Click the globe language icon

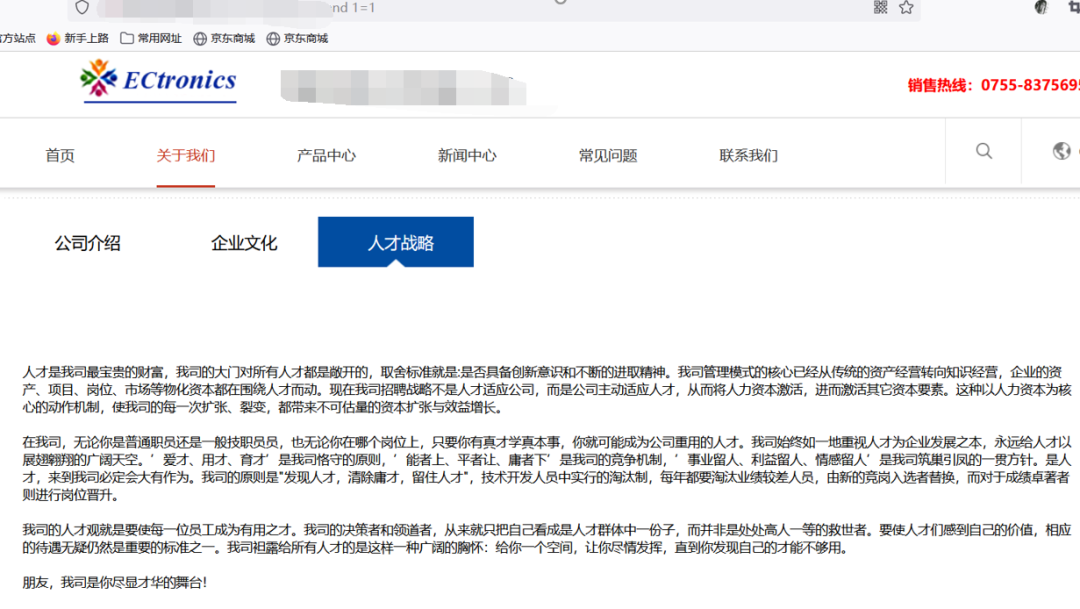(x=1062, y=151)
